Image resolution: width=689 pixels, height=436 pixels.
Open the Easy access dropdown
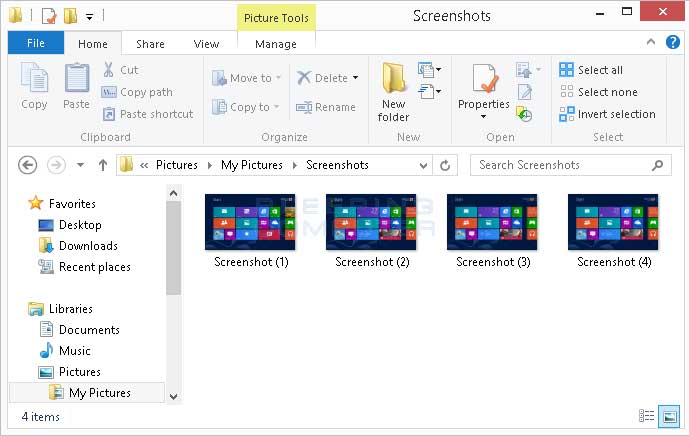429,92
